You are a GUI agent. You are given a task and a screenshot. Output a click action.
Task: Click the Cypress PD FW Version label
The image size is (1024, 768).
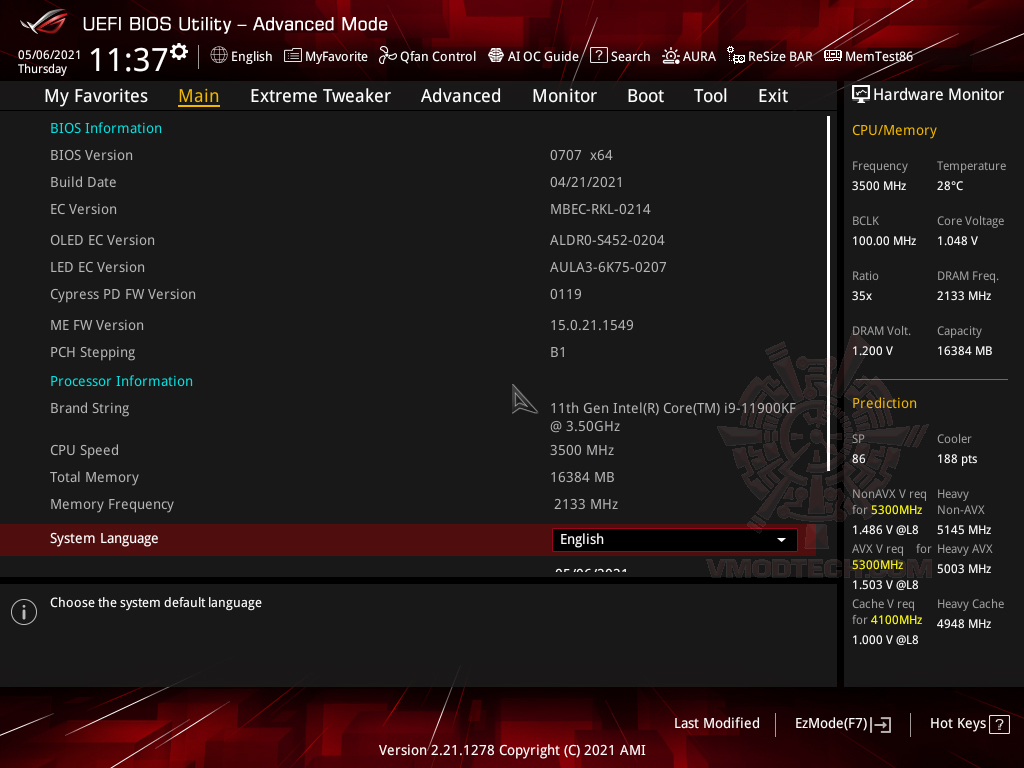123,295
